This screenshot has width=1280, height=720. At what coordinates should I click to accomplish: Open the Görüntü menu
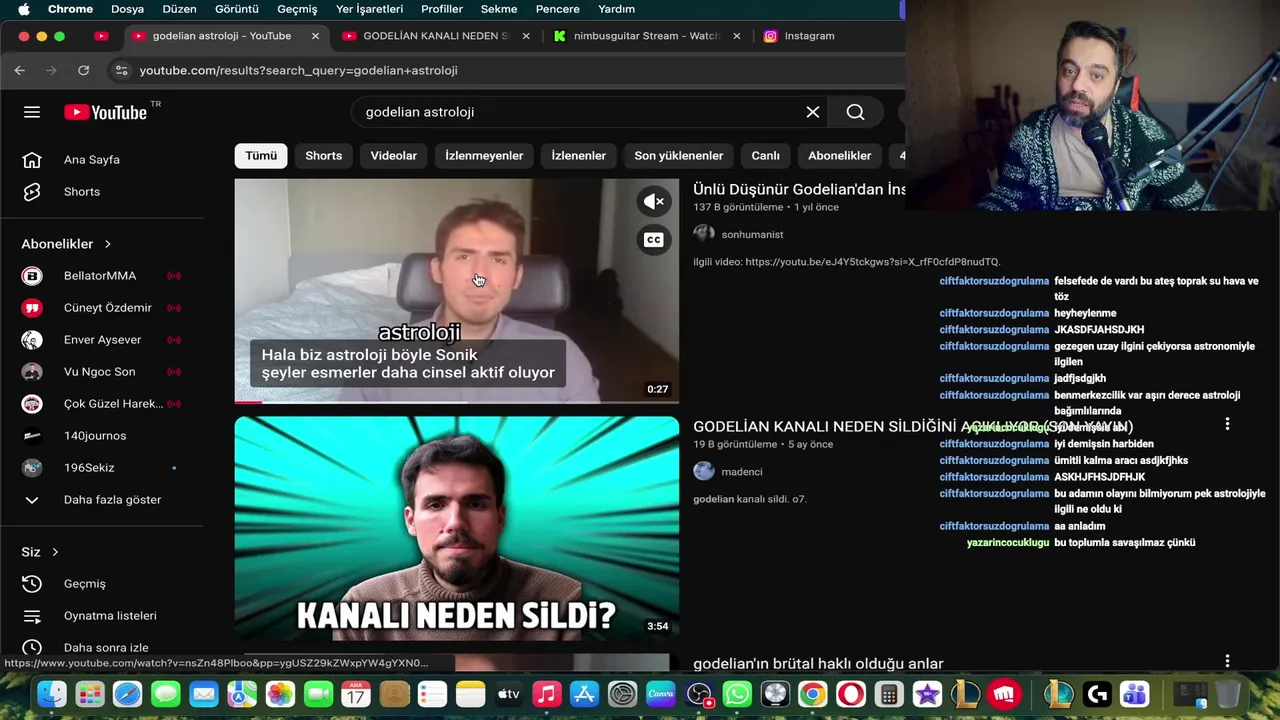[237, 9]
